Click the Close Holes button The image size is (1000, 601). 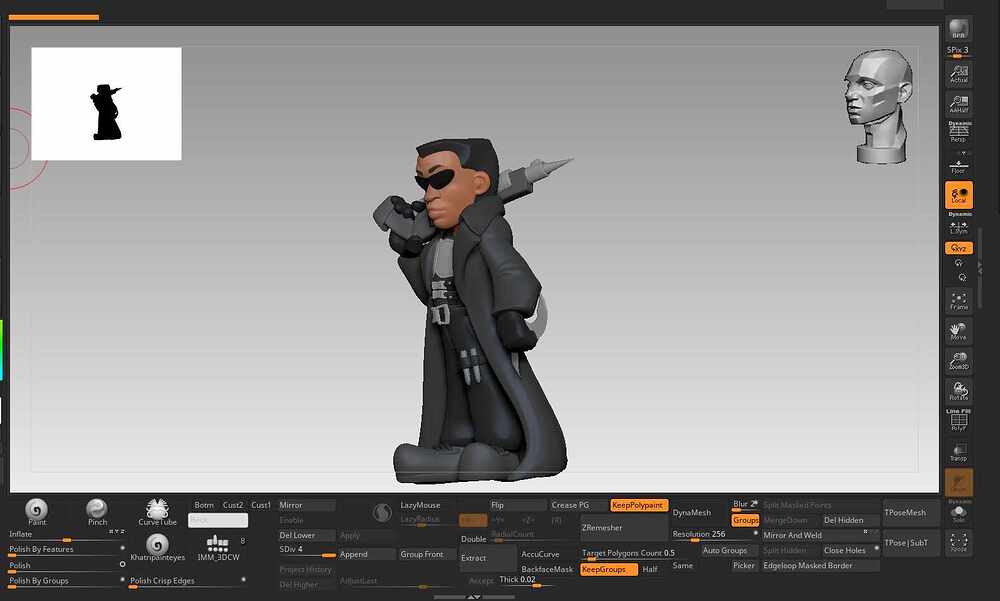coord(851,550)
